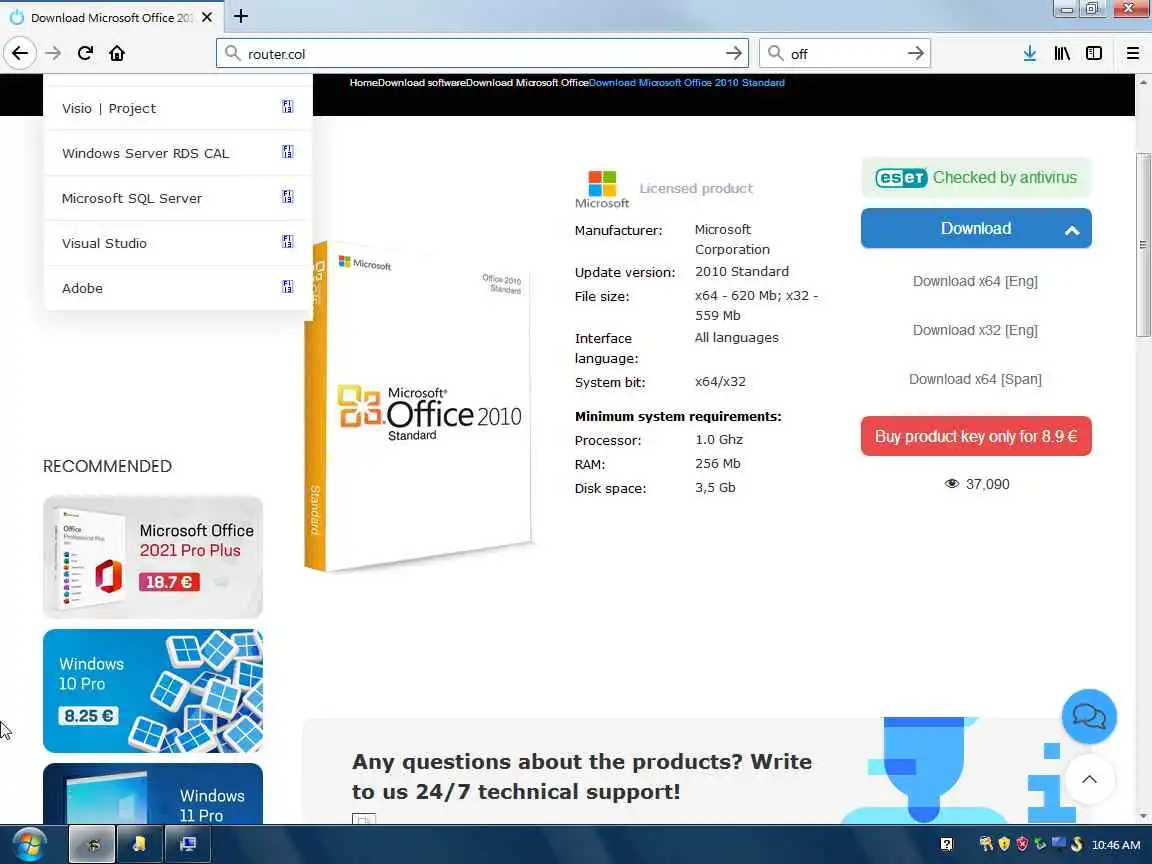
Task: Click the Download Microsoft Office breadcrumb link
Action: pyautogui.click(x=527, y=82)
